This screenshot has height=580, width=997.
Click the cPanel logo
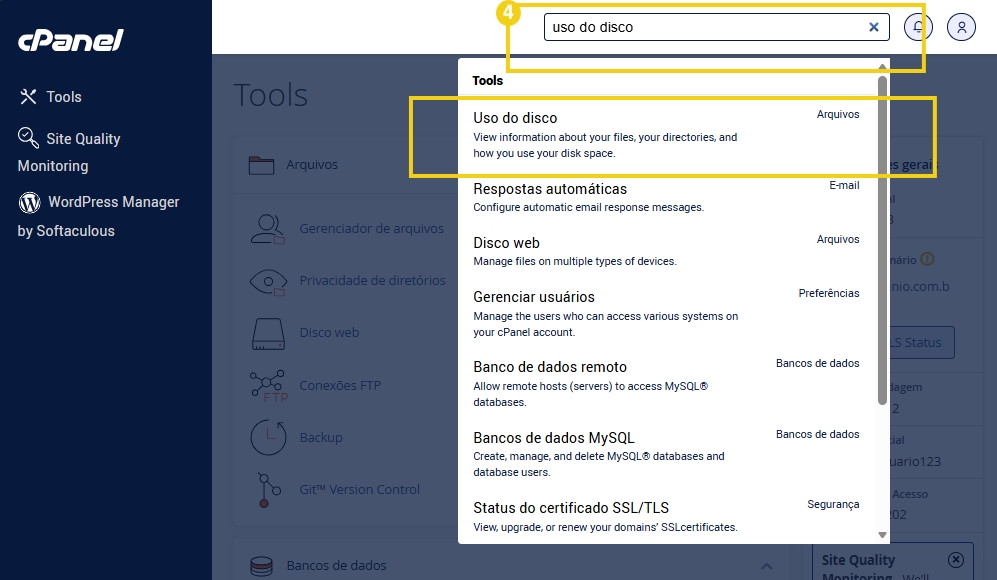click(x=68, y=41)
